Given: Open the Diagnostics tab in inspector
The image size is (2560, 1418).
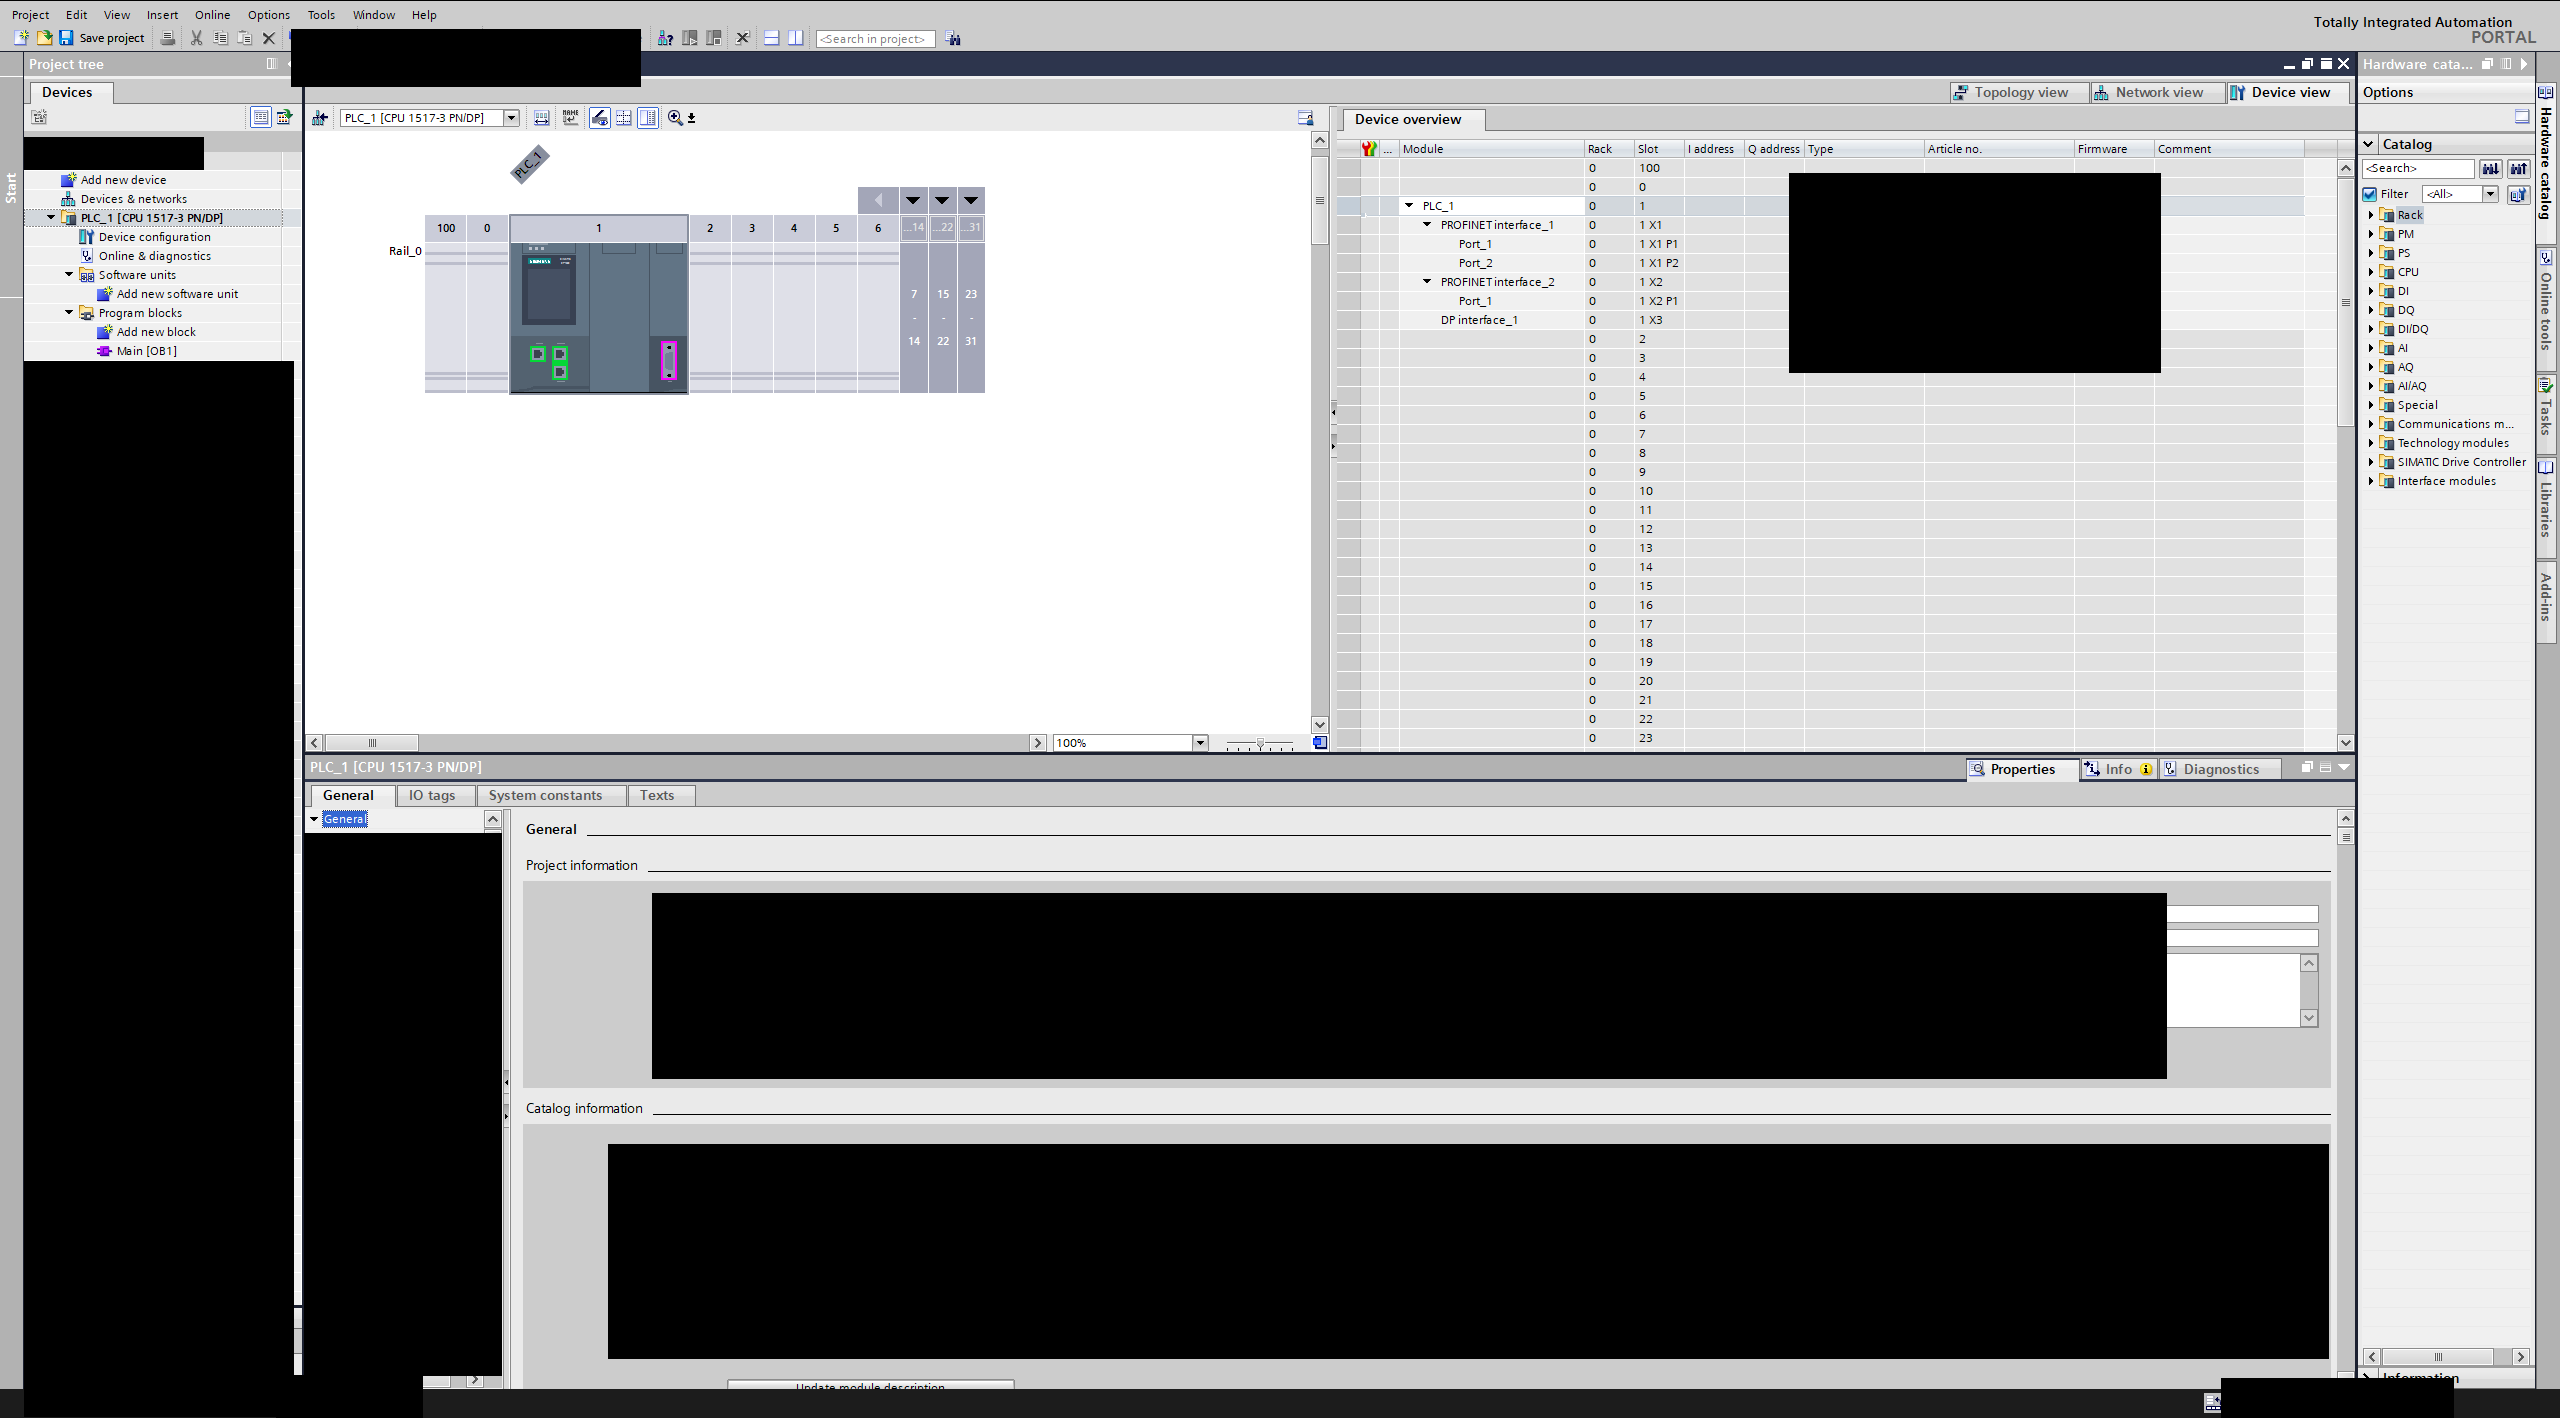Looking at the screenshot, I should (x=2220, y=769).
